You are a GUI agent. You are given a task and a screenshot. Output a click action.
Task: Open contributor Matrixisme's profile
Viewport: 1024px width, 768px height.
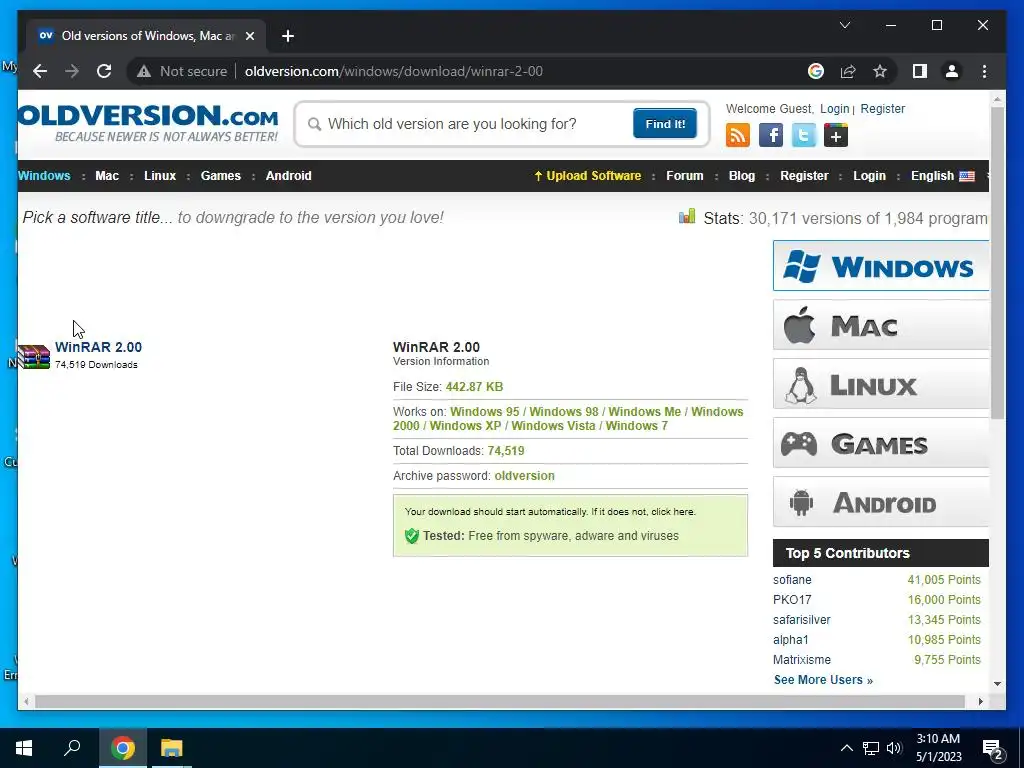click(802, 660)
